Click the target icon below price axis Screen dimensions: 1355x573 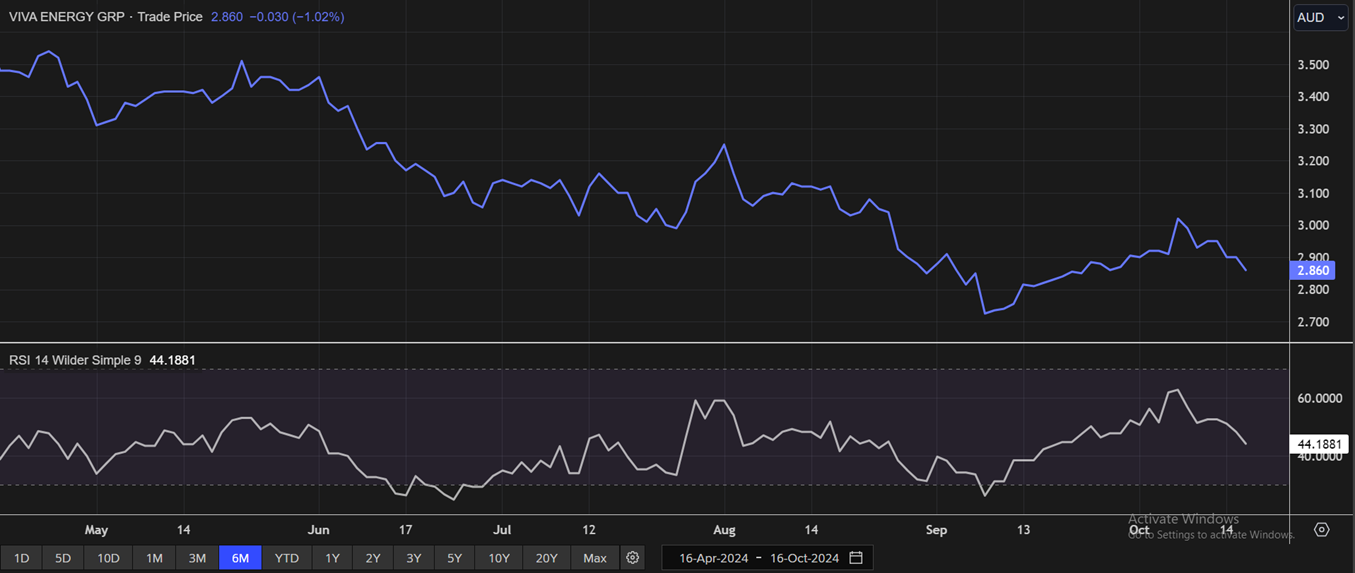tap(1322, 530)
